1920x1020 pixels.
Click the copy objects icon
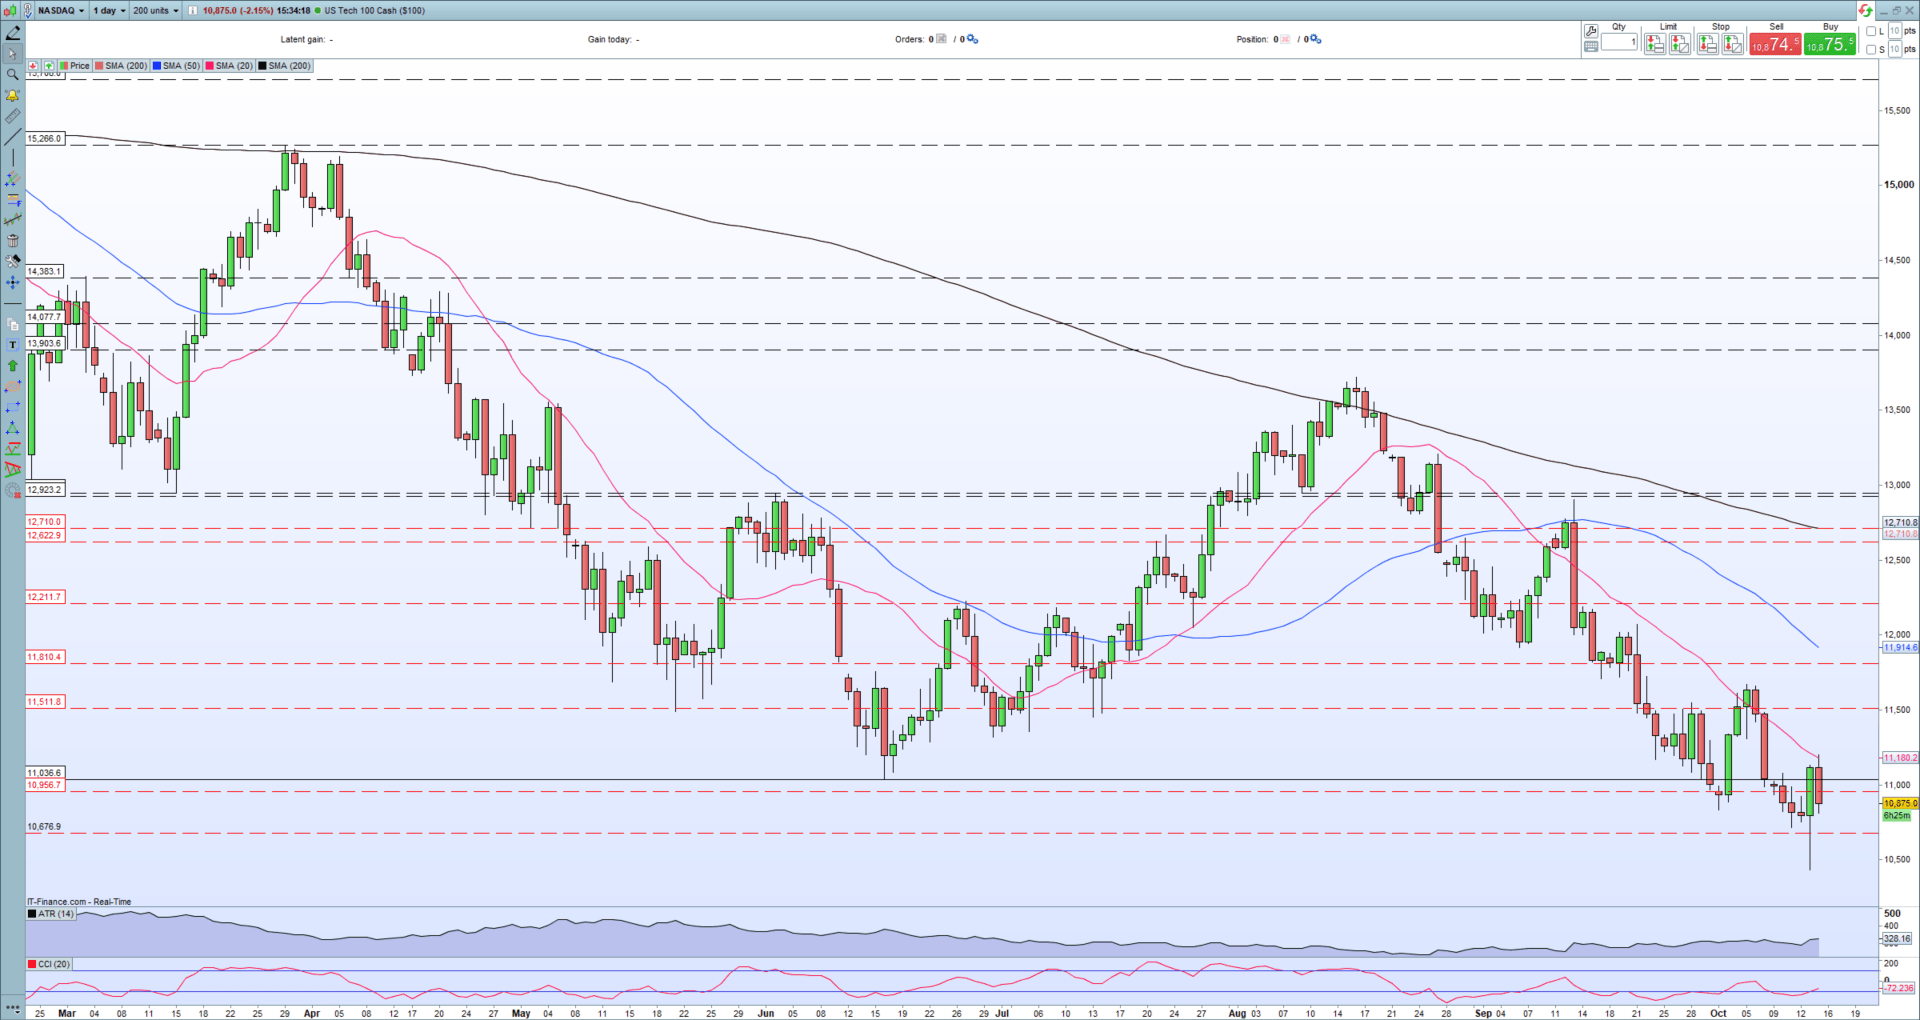click(13, 324)
